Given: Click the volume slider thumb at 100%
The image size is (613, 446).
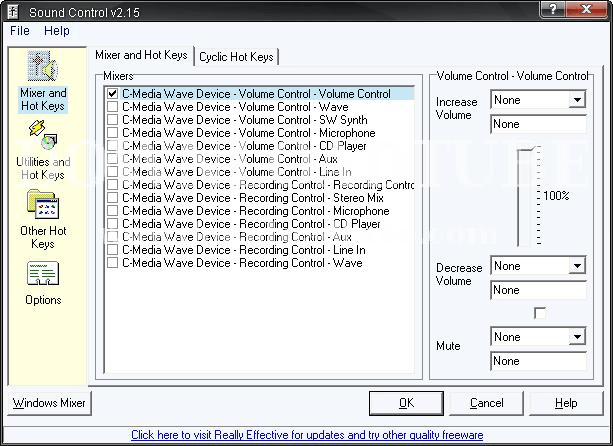Looking at the screenshot, I should pyautogui.click(x=526, y=150).
